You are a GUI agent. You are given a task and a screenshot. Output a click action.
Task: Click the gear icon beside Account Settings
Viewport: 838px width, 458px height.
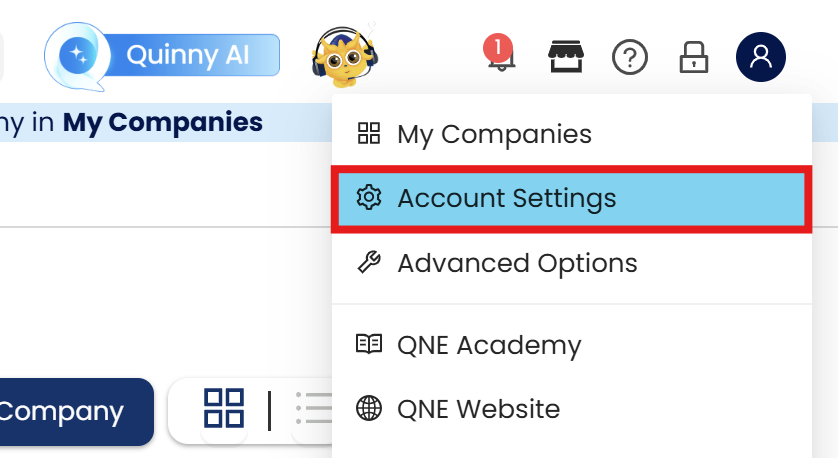[x=369, y=198]
